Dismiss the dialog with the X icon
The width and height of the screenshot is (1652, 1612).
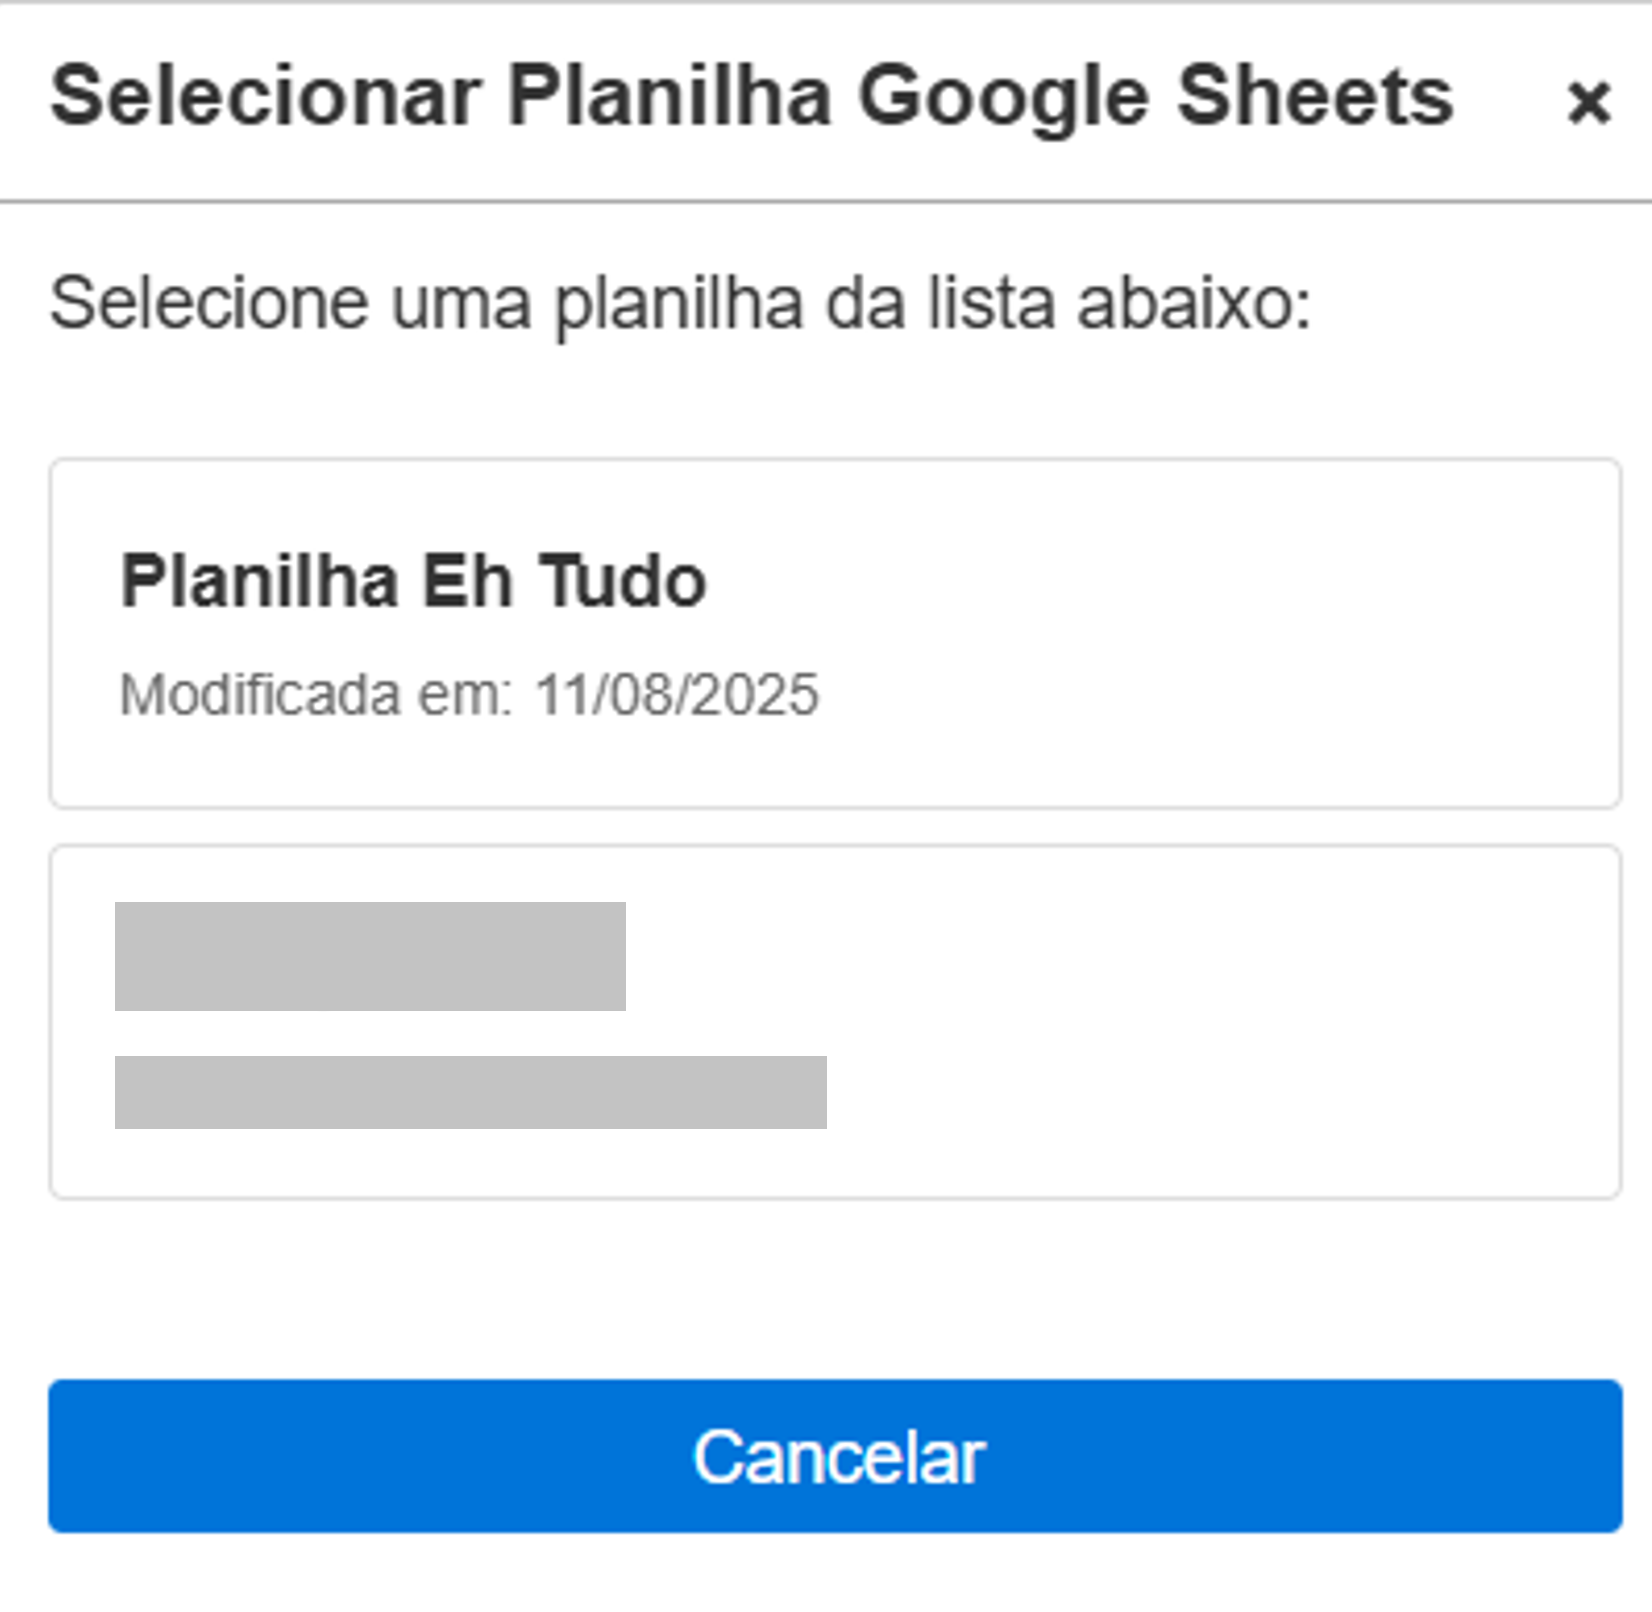coord(1588,102)
